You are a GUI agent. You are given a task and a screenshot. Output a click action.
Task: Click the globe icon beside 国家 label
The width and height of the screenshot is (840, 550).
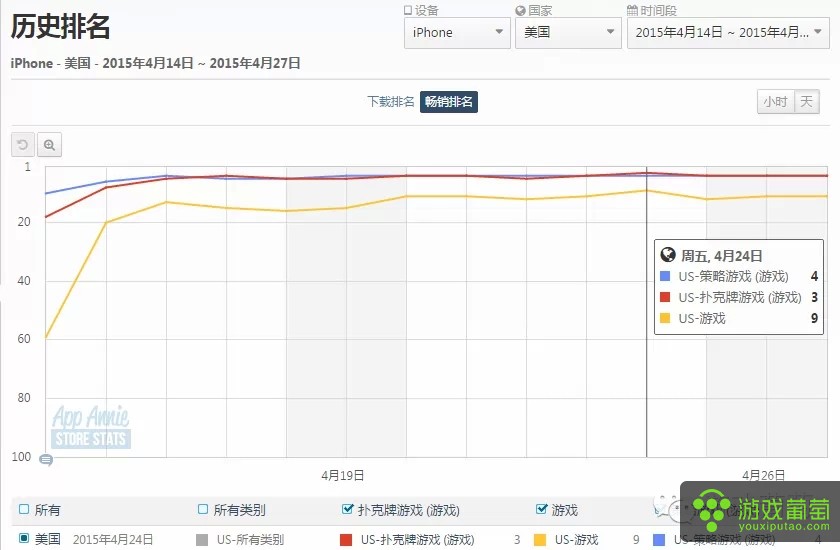tap(520, 10)
